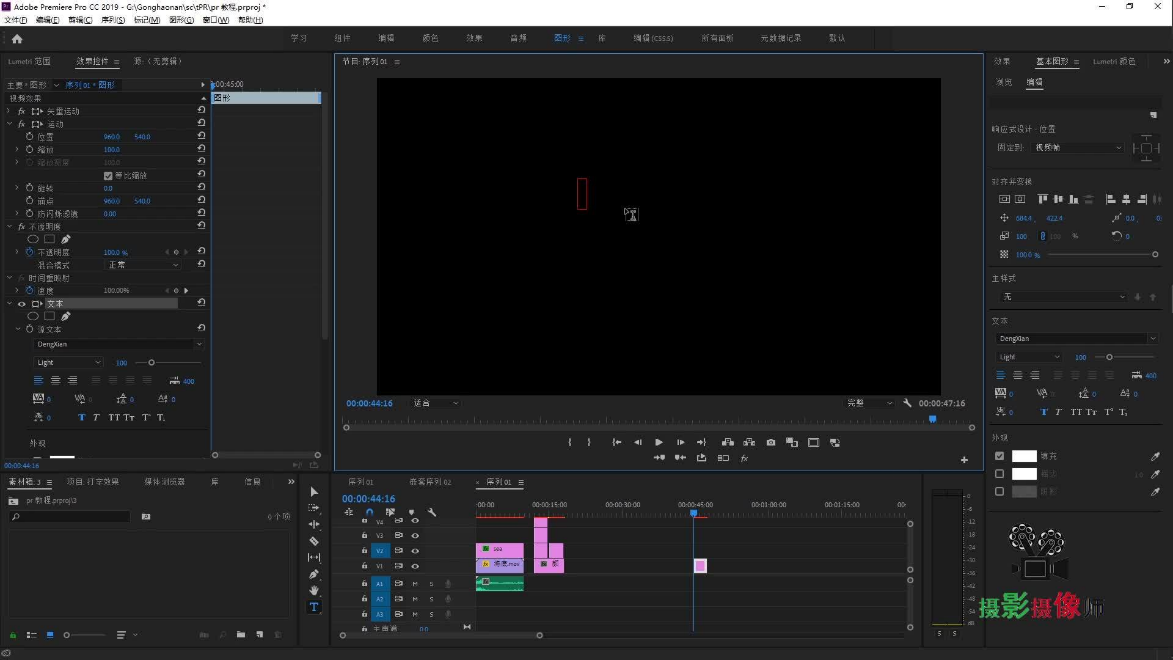Click the Play button in Program Monitor
The image size is (1173, 660).
click(x=659, y=442)
